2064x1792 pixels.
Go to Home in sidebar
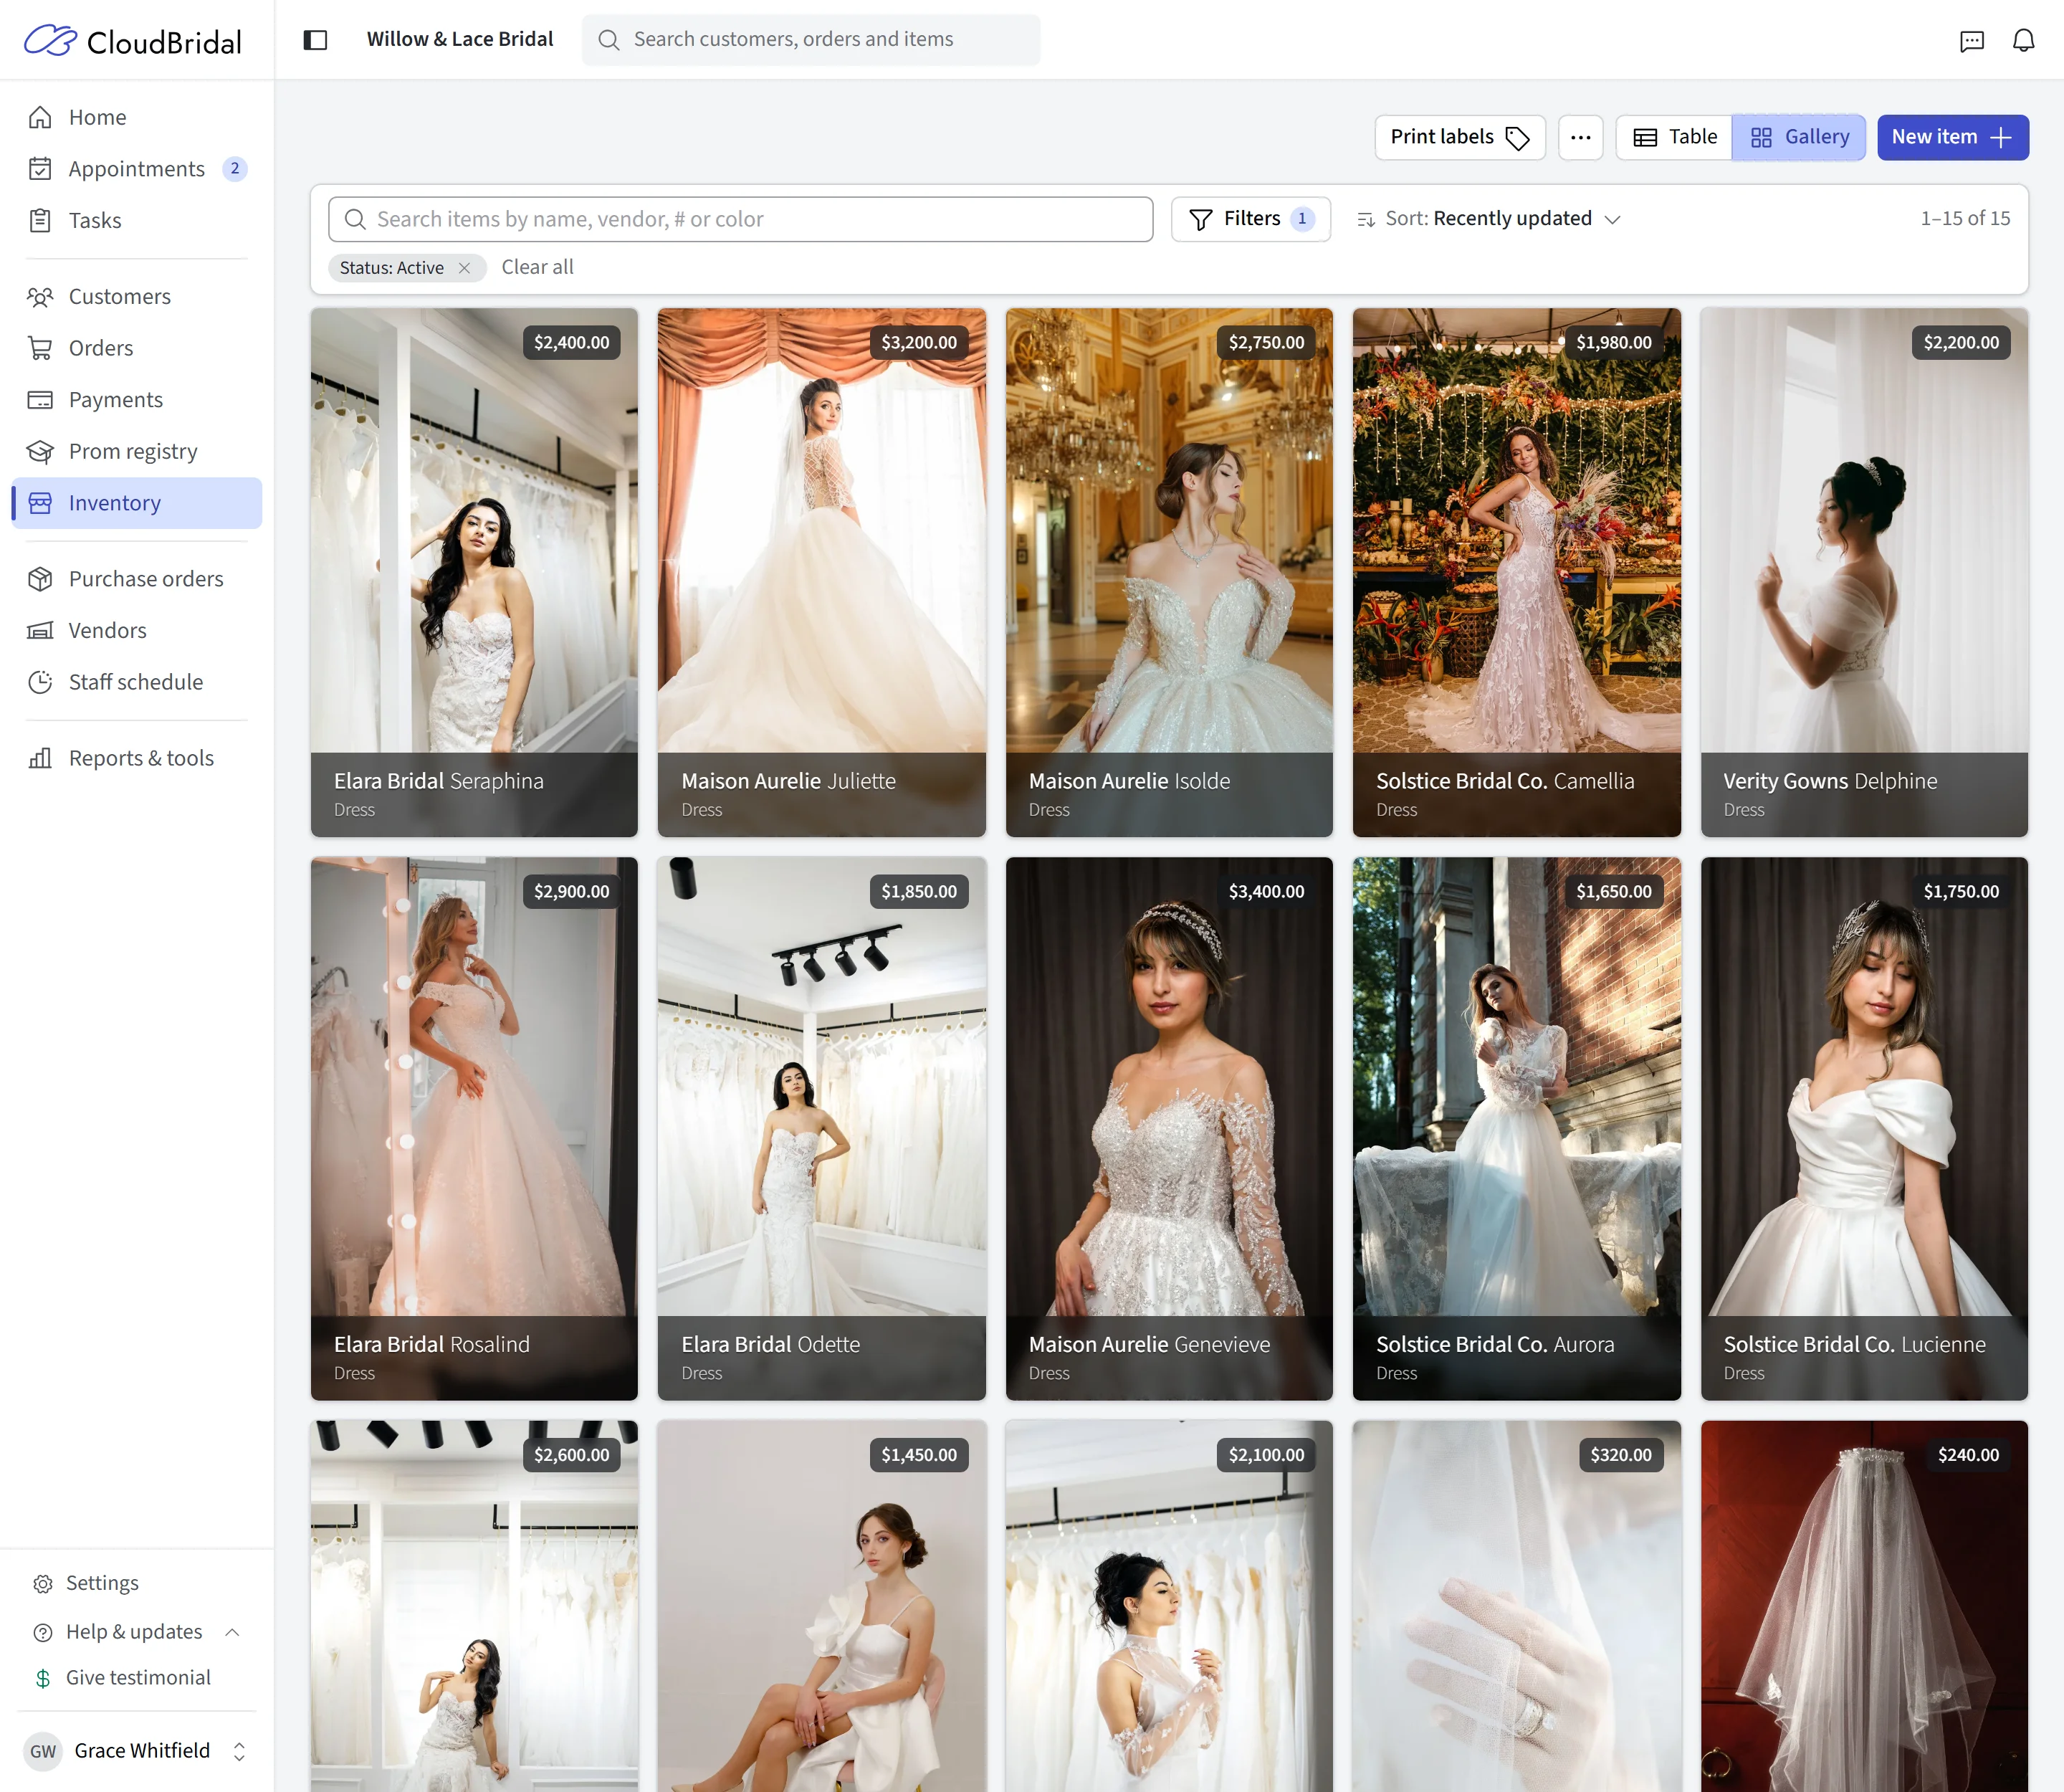point(137,117)
